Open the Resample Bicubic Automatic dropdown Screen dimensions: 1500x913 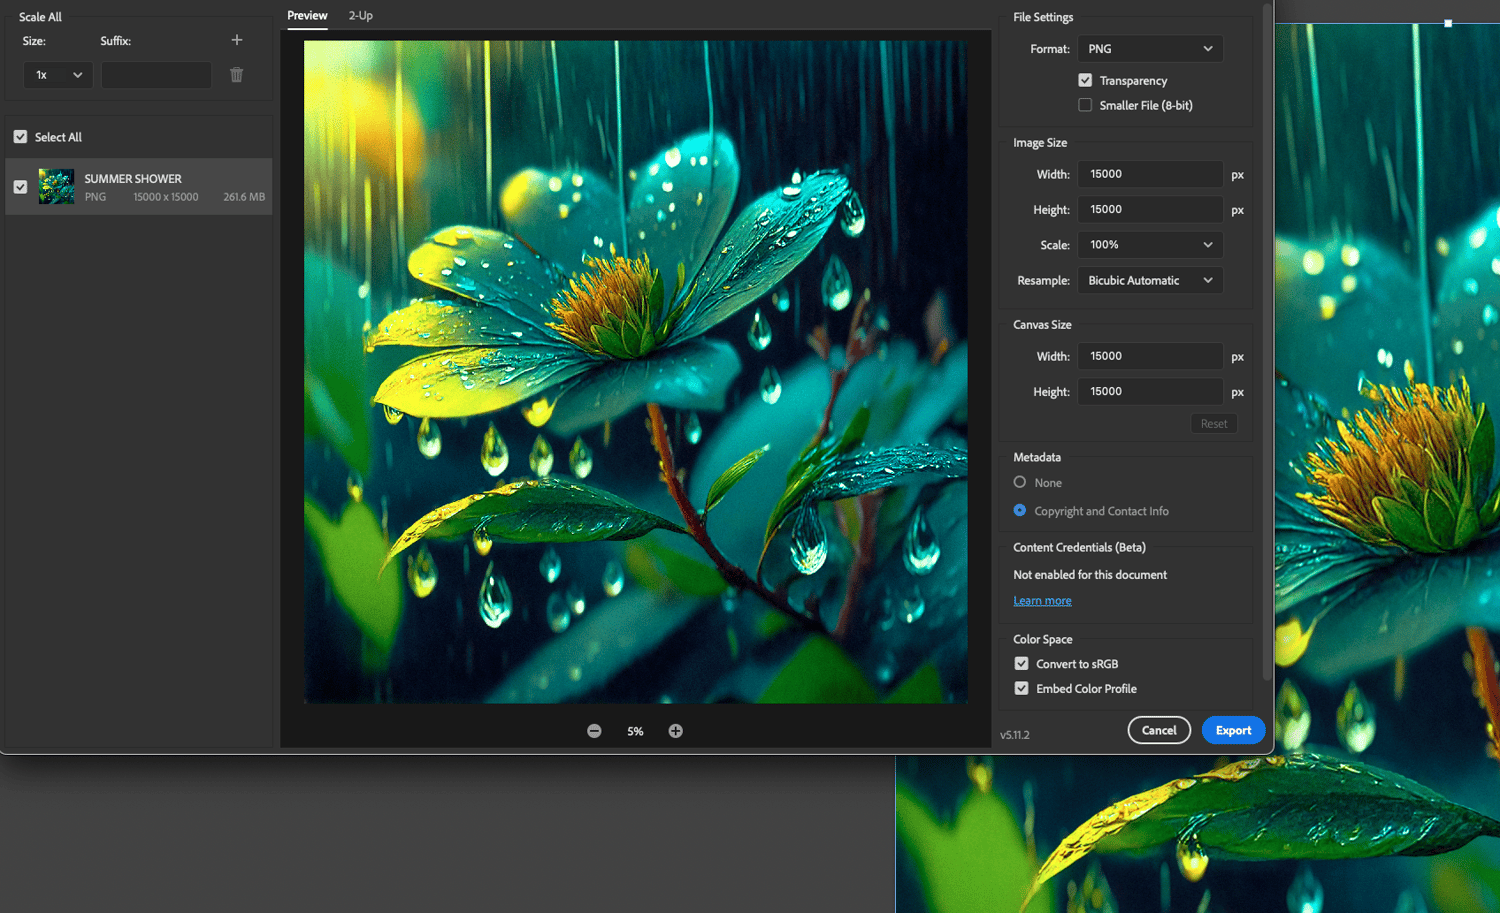[1150, 281]
